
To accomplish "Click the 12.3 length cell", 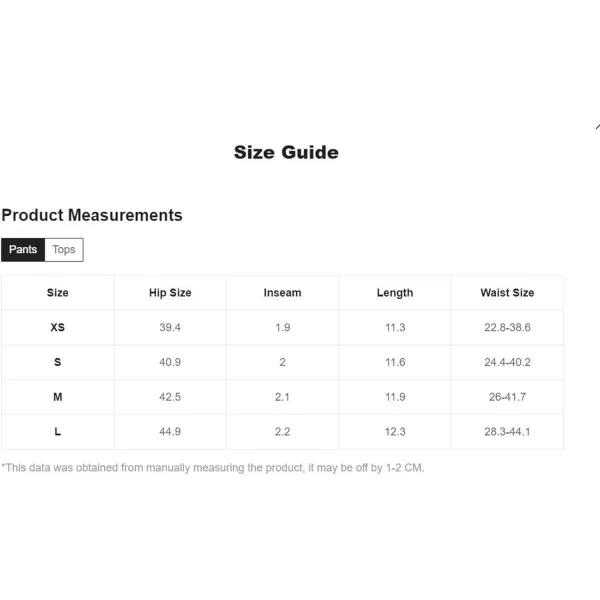I will [395, 432].
